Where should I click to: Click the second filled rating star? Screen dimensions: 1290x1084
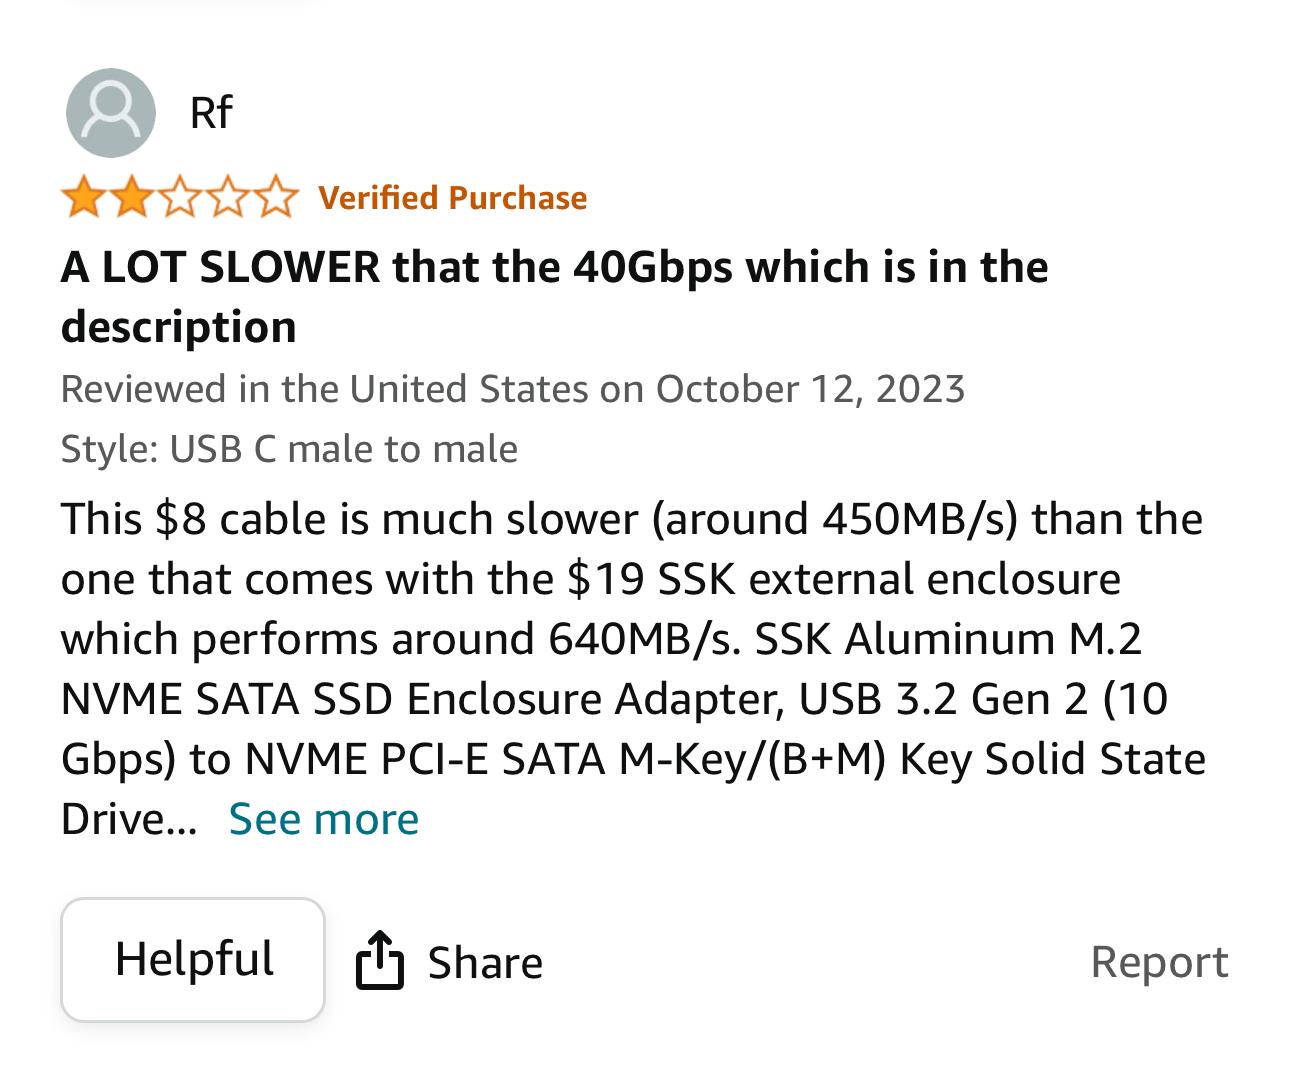tap(131, 198)
